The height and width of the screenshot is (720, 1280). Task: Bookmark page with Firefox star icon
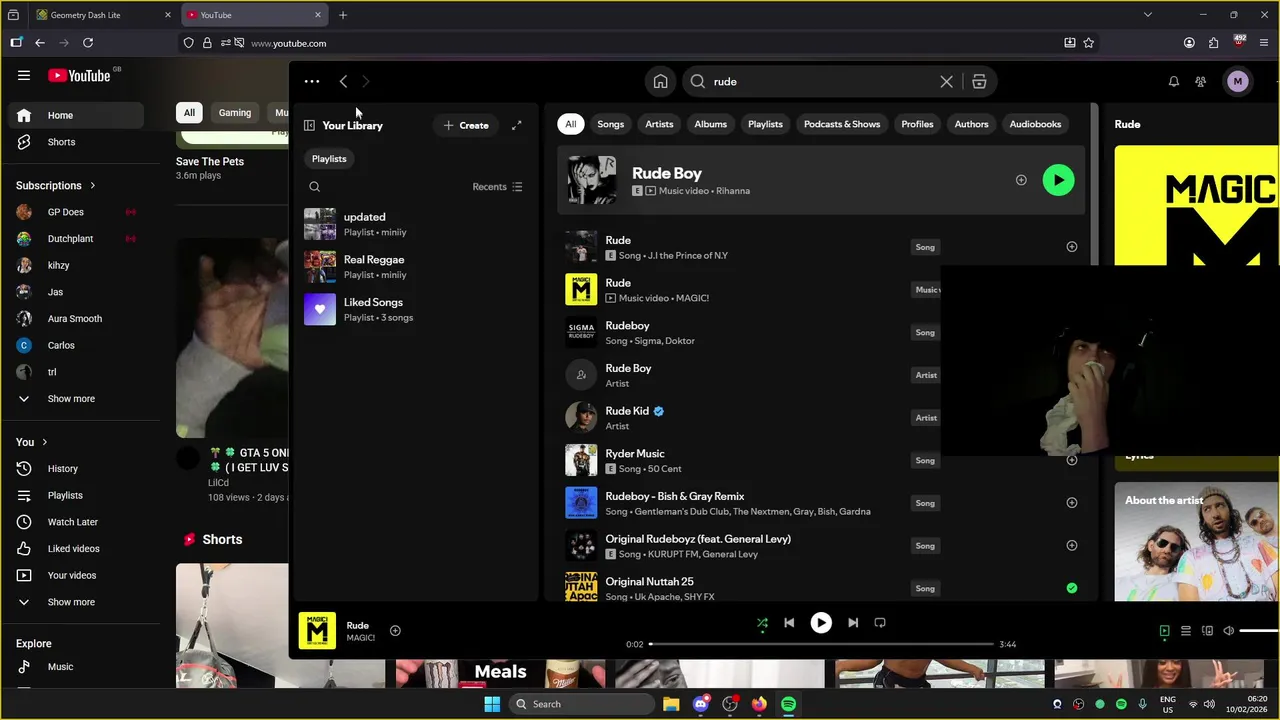pos(1089,43)
